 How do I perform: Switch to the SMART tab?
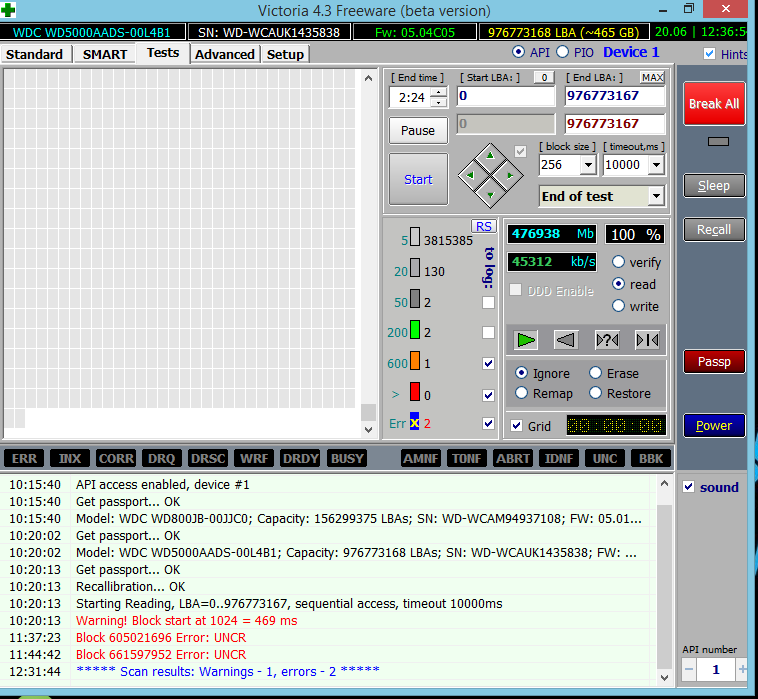(x=104, y=54)
